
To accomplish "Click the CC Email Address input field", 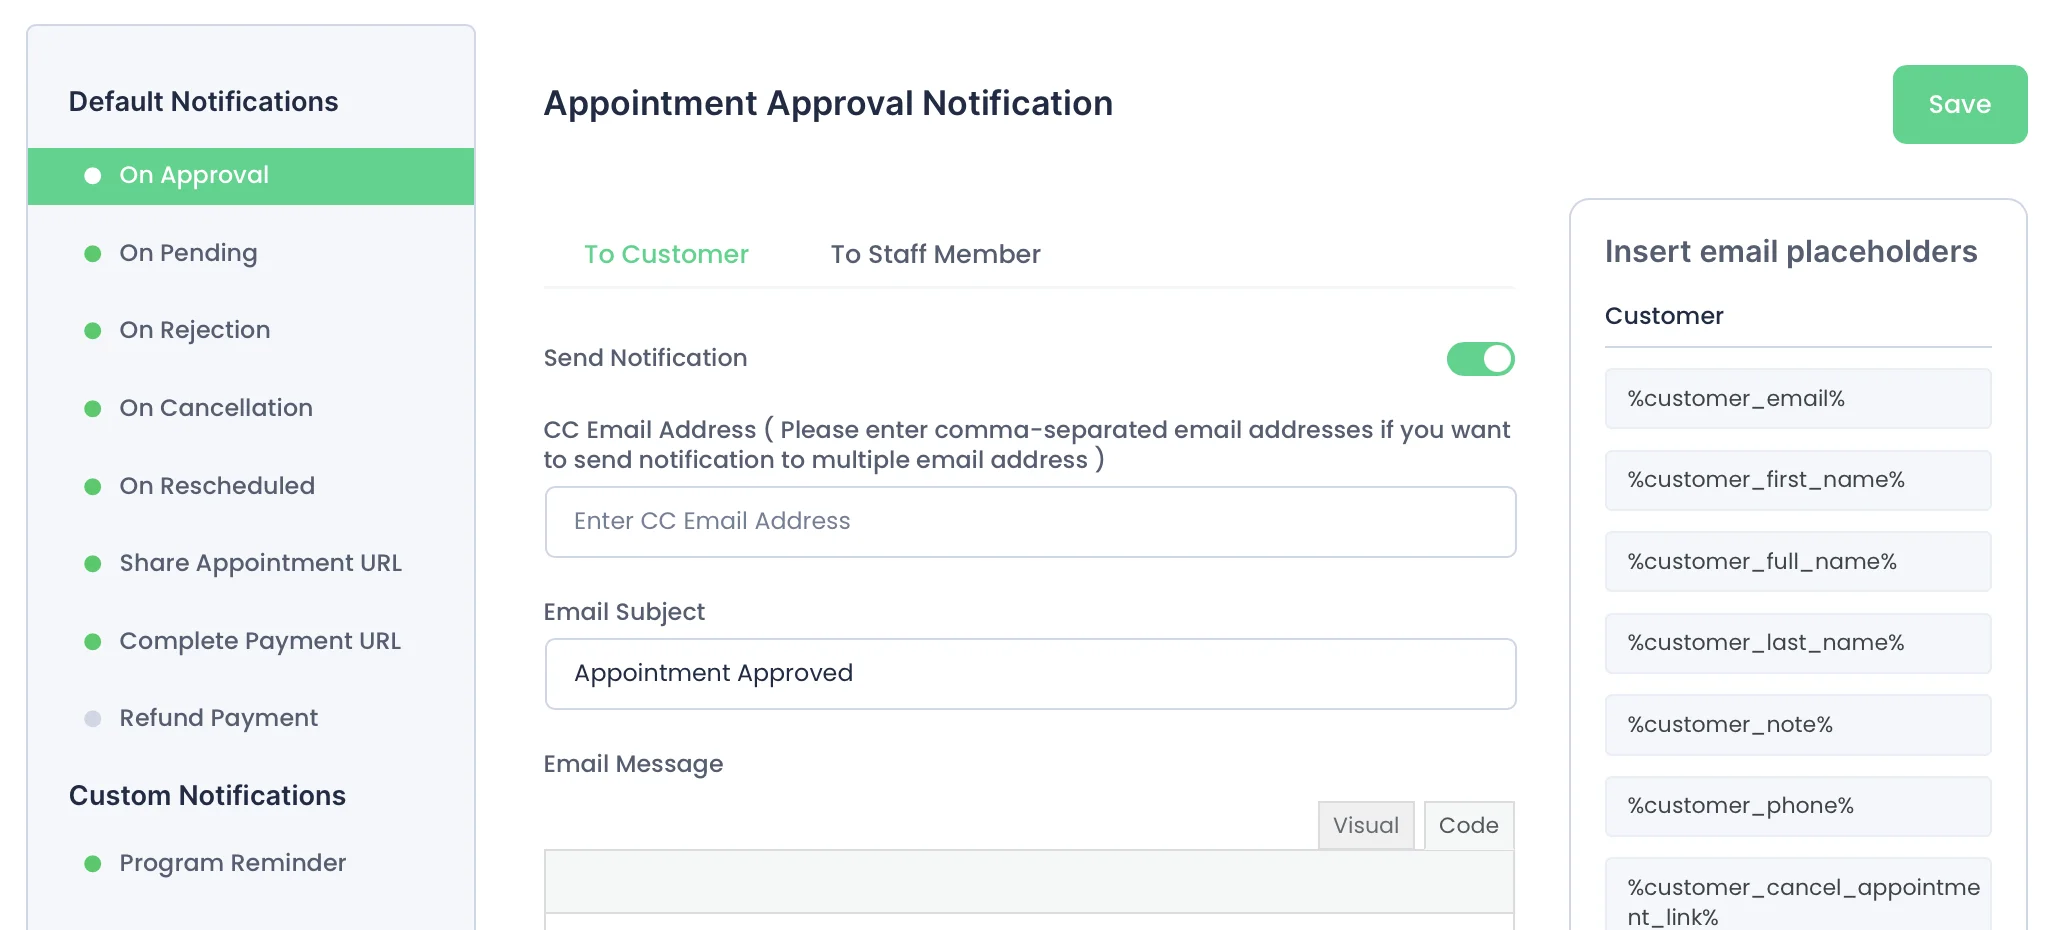I will (x=1030, y=522).
